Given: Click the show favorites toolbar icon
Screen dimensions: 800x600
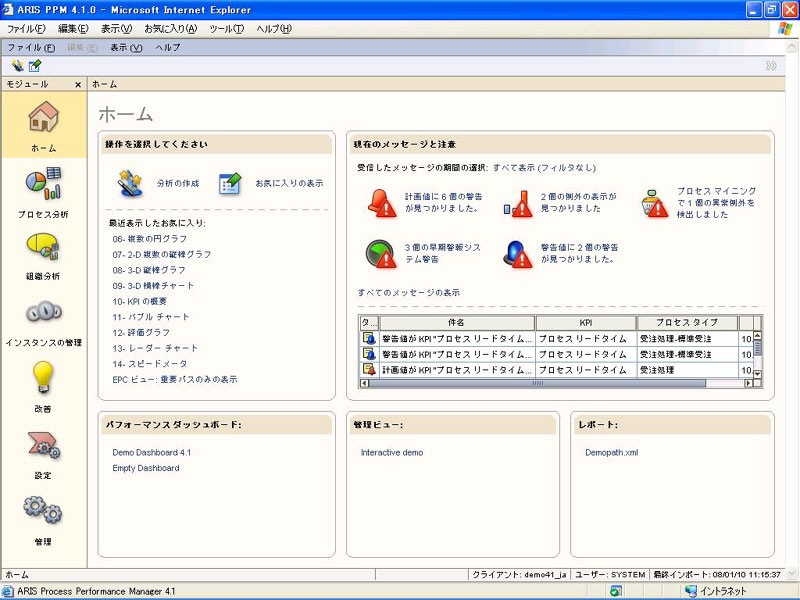Looking at the screenshot, I should tap(35, 65).
